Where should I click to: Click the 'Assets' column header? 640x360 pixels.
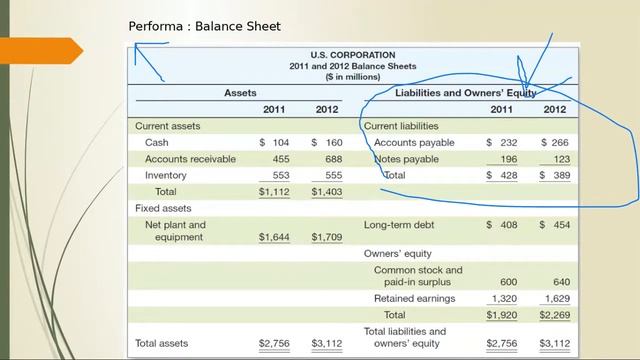tap(240, 93)
